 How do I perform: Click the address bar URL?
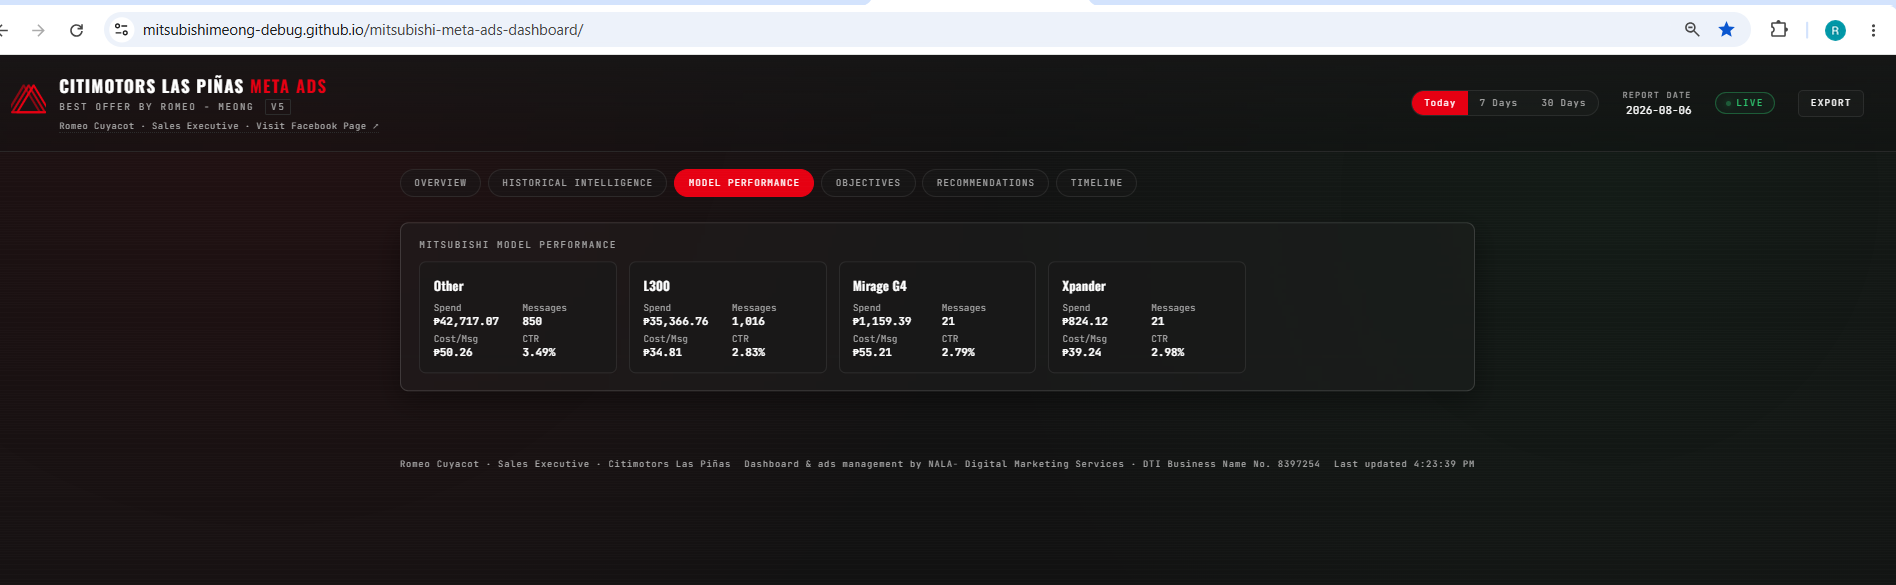click(x=363, y=30)
